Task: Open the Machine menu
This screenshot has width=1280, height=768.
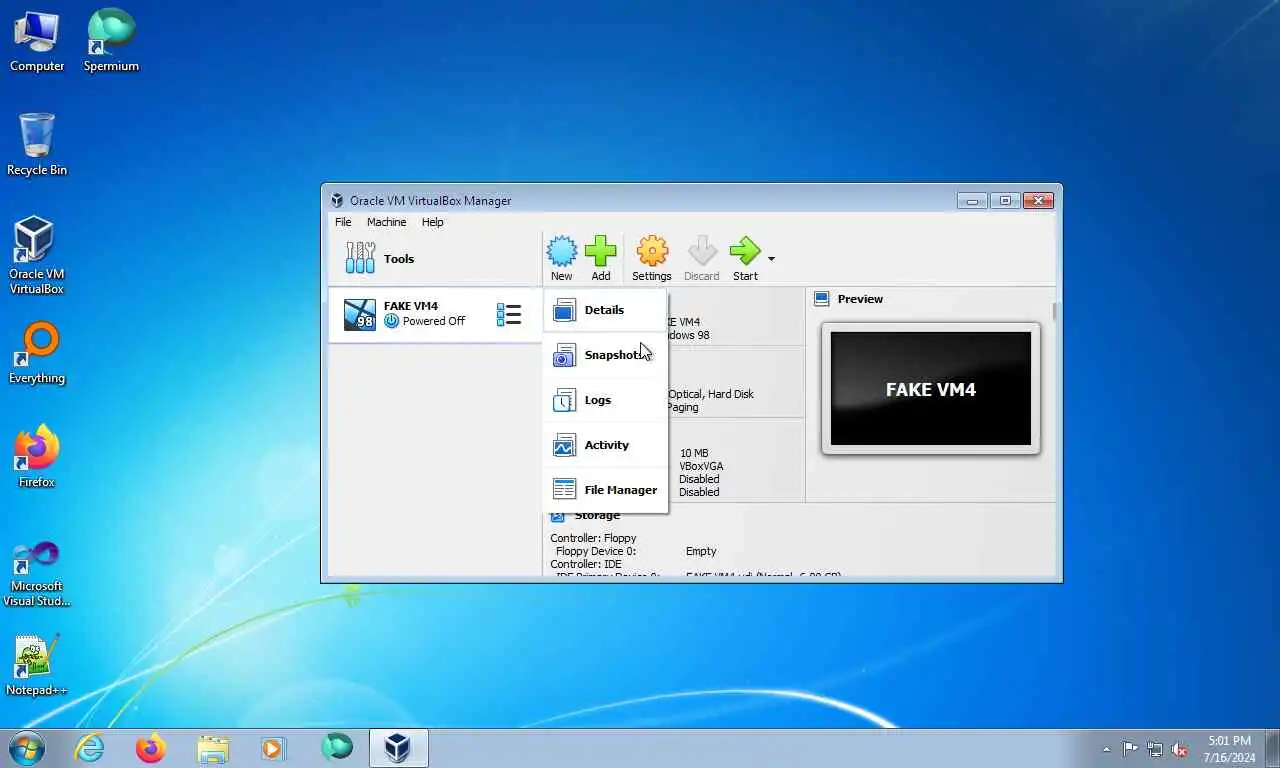Action: coord(386,222)
